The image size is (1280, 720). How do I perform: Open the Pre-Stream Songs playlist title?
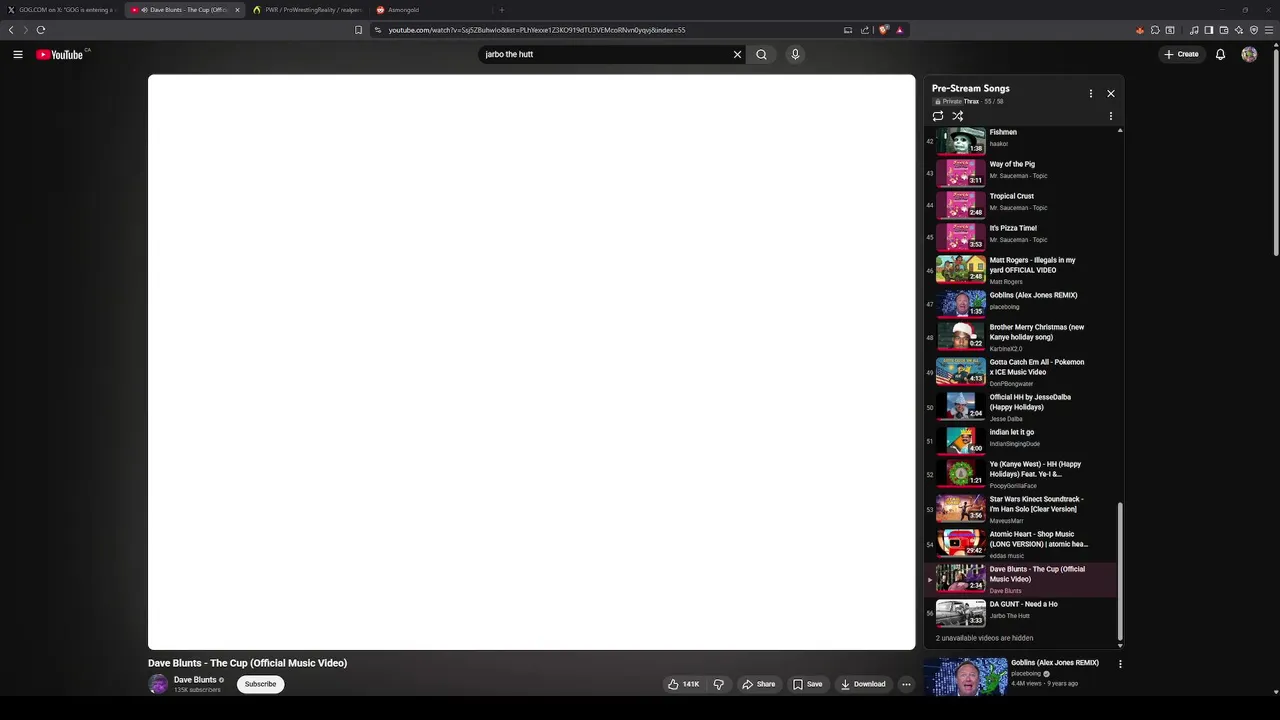pyautogui.click(x=970, y=88)
